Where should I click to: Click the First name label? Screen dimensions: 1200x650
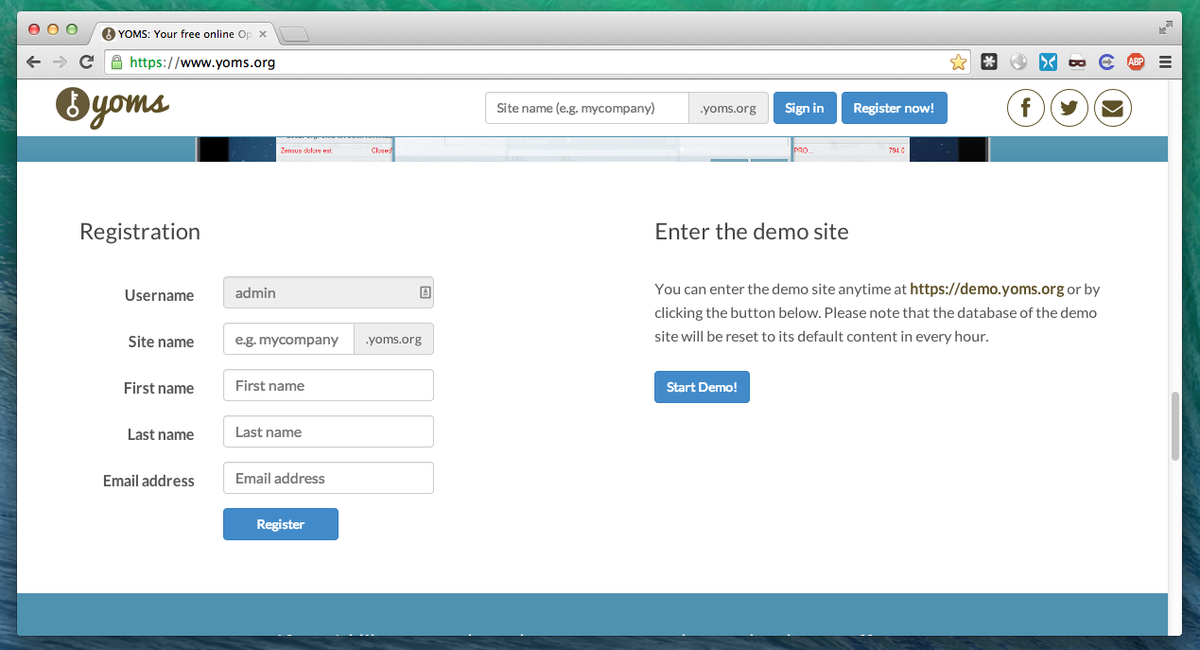pos(159,388)
